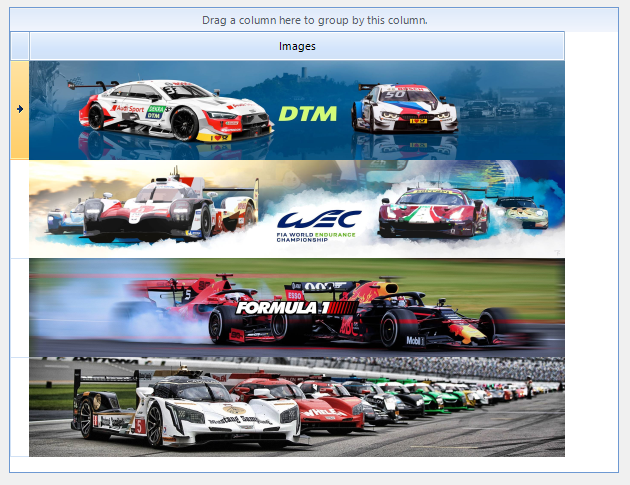630x485 pixels.
Task: Click the row header of the Daytona grid row
Action: 20,407
